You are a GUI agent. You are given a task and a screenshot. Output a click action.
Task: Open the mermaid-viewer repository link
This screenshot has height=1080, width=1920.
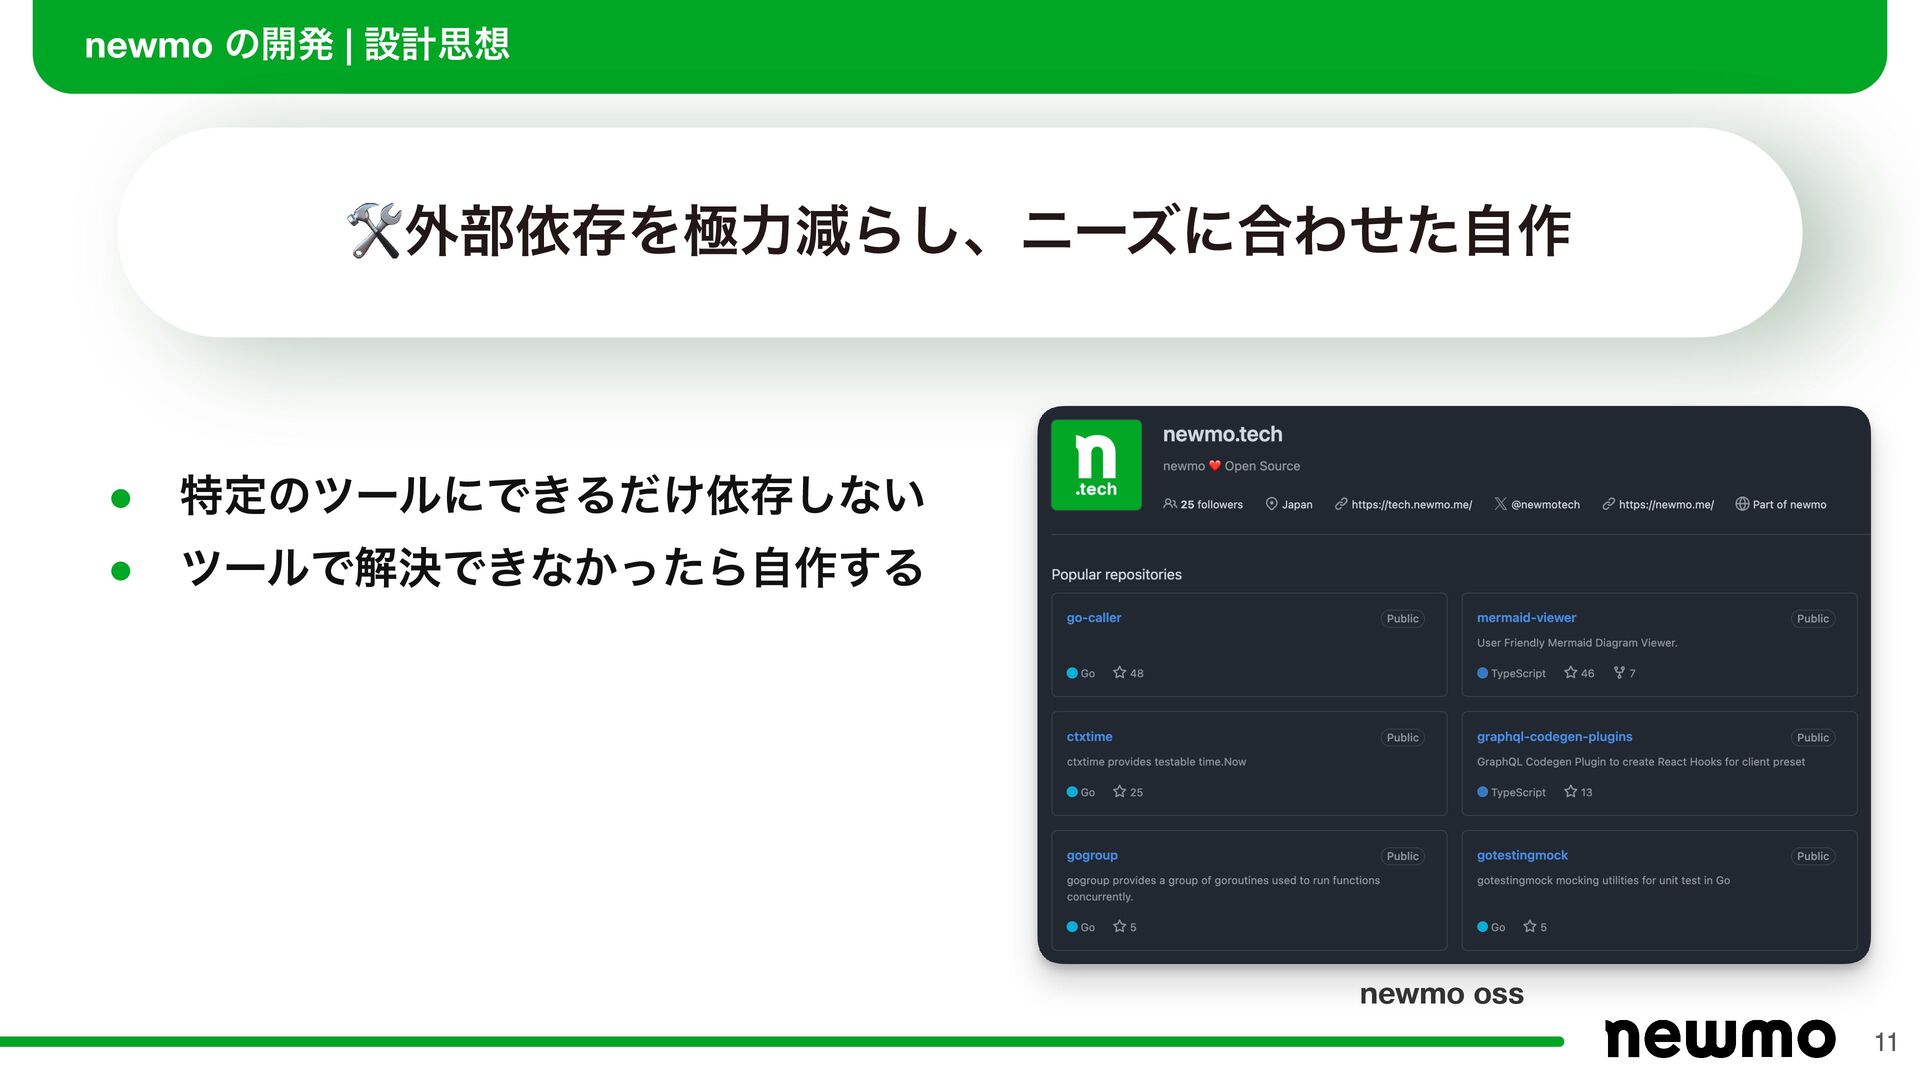[x=1526, y=618]
